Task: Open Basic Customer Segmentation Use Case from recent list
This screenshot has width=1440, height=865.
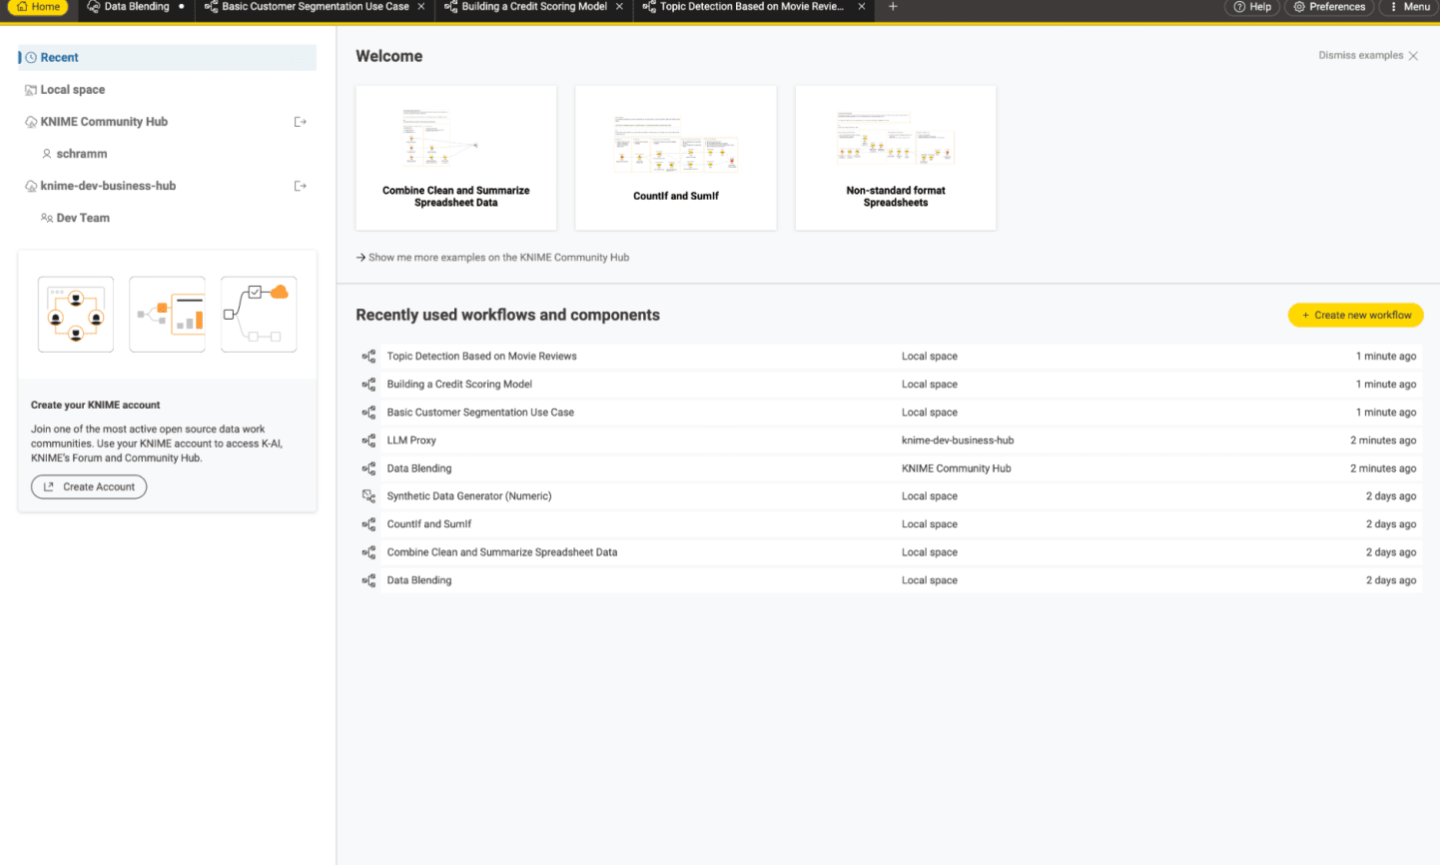Action: click(480, 412)
